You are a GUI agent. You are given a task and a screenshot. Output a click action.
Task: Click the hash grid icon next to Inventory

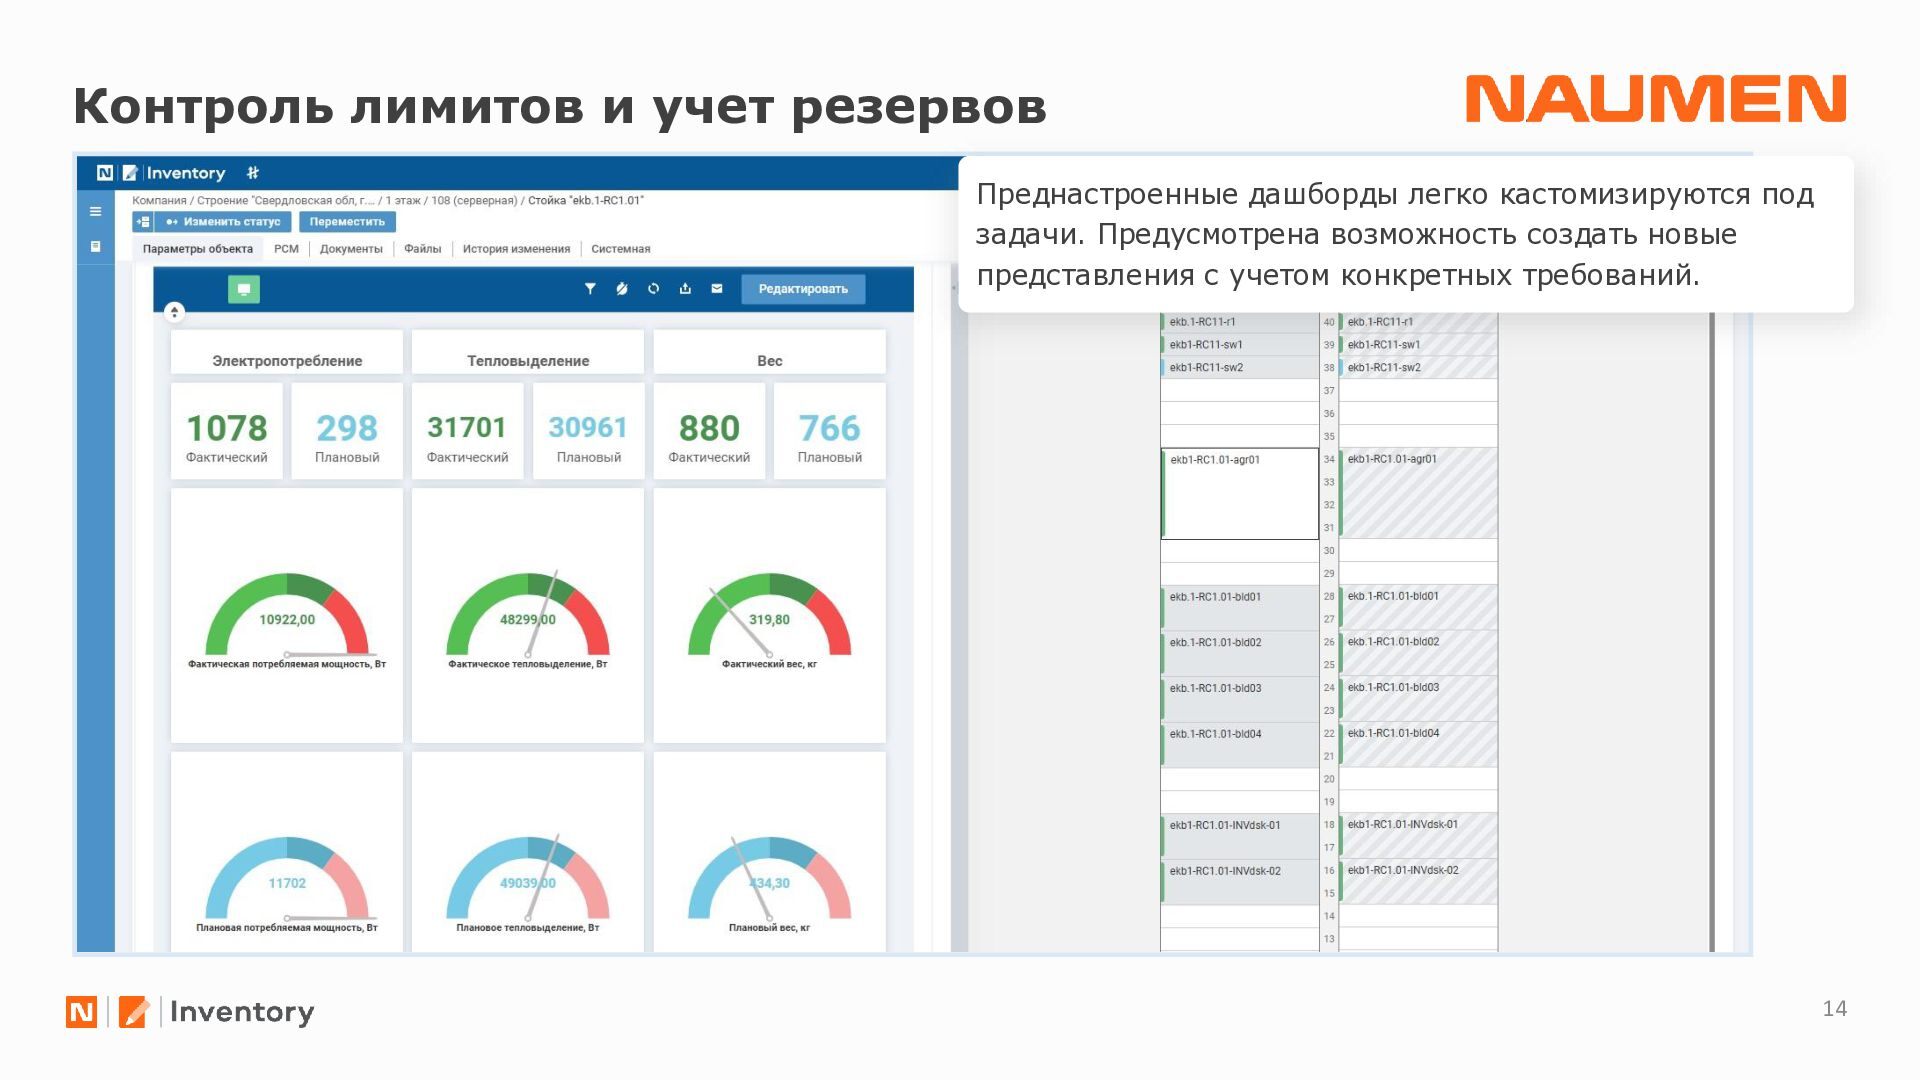click(x=253, y=173)
